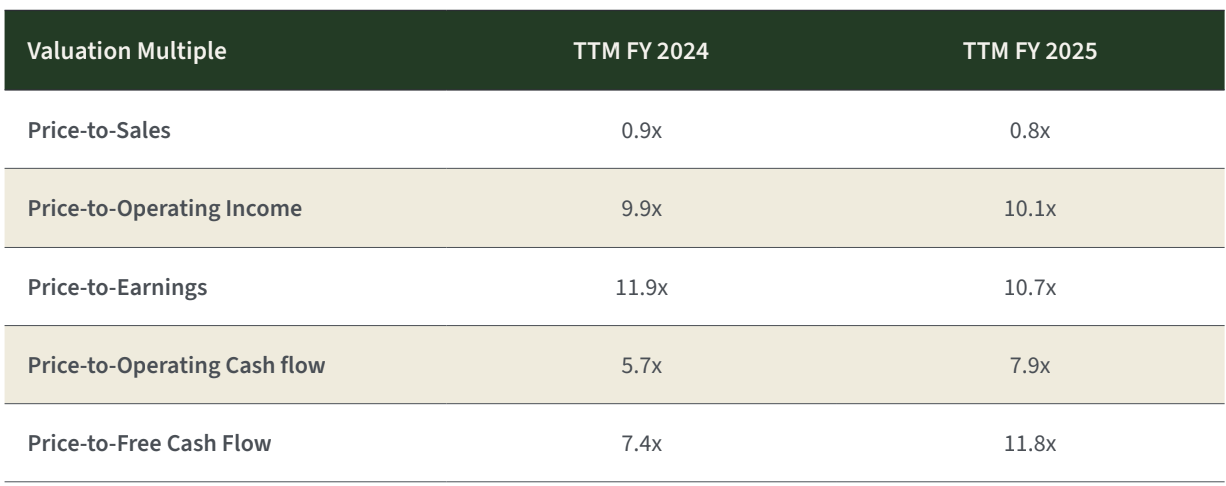
Task: Select the Price-to-Operating Income row label
Action: point(151,209)
